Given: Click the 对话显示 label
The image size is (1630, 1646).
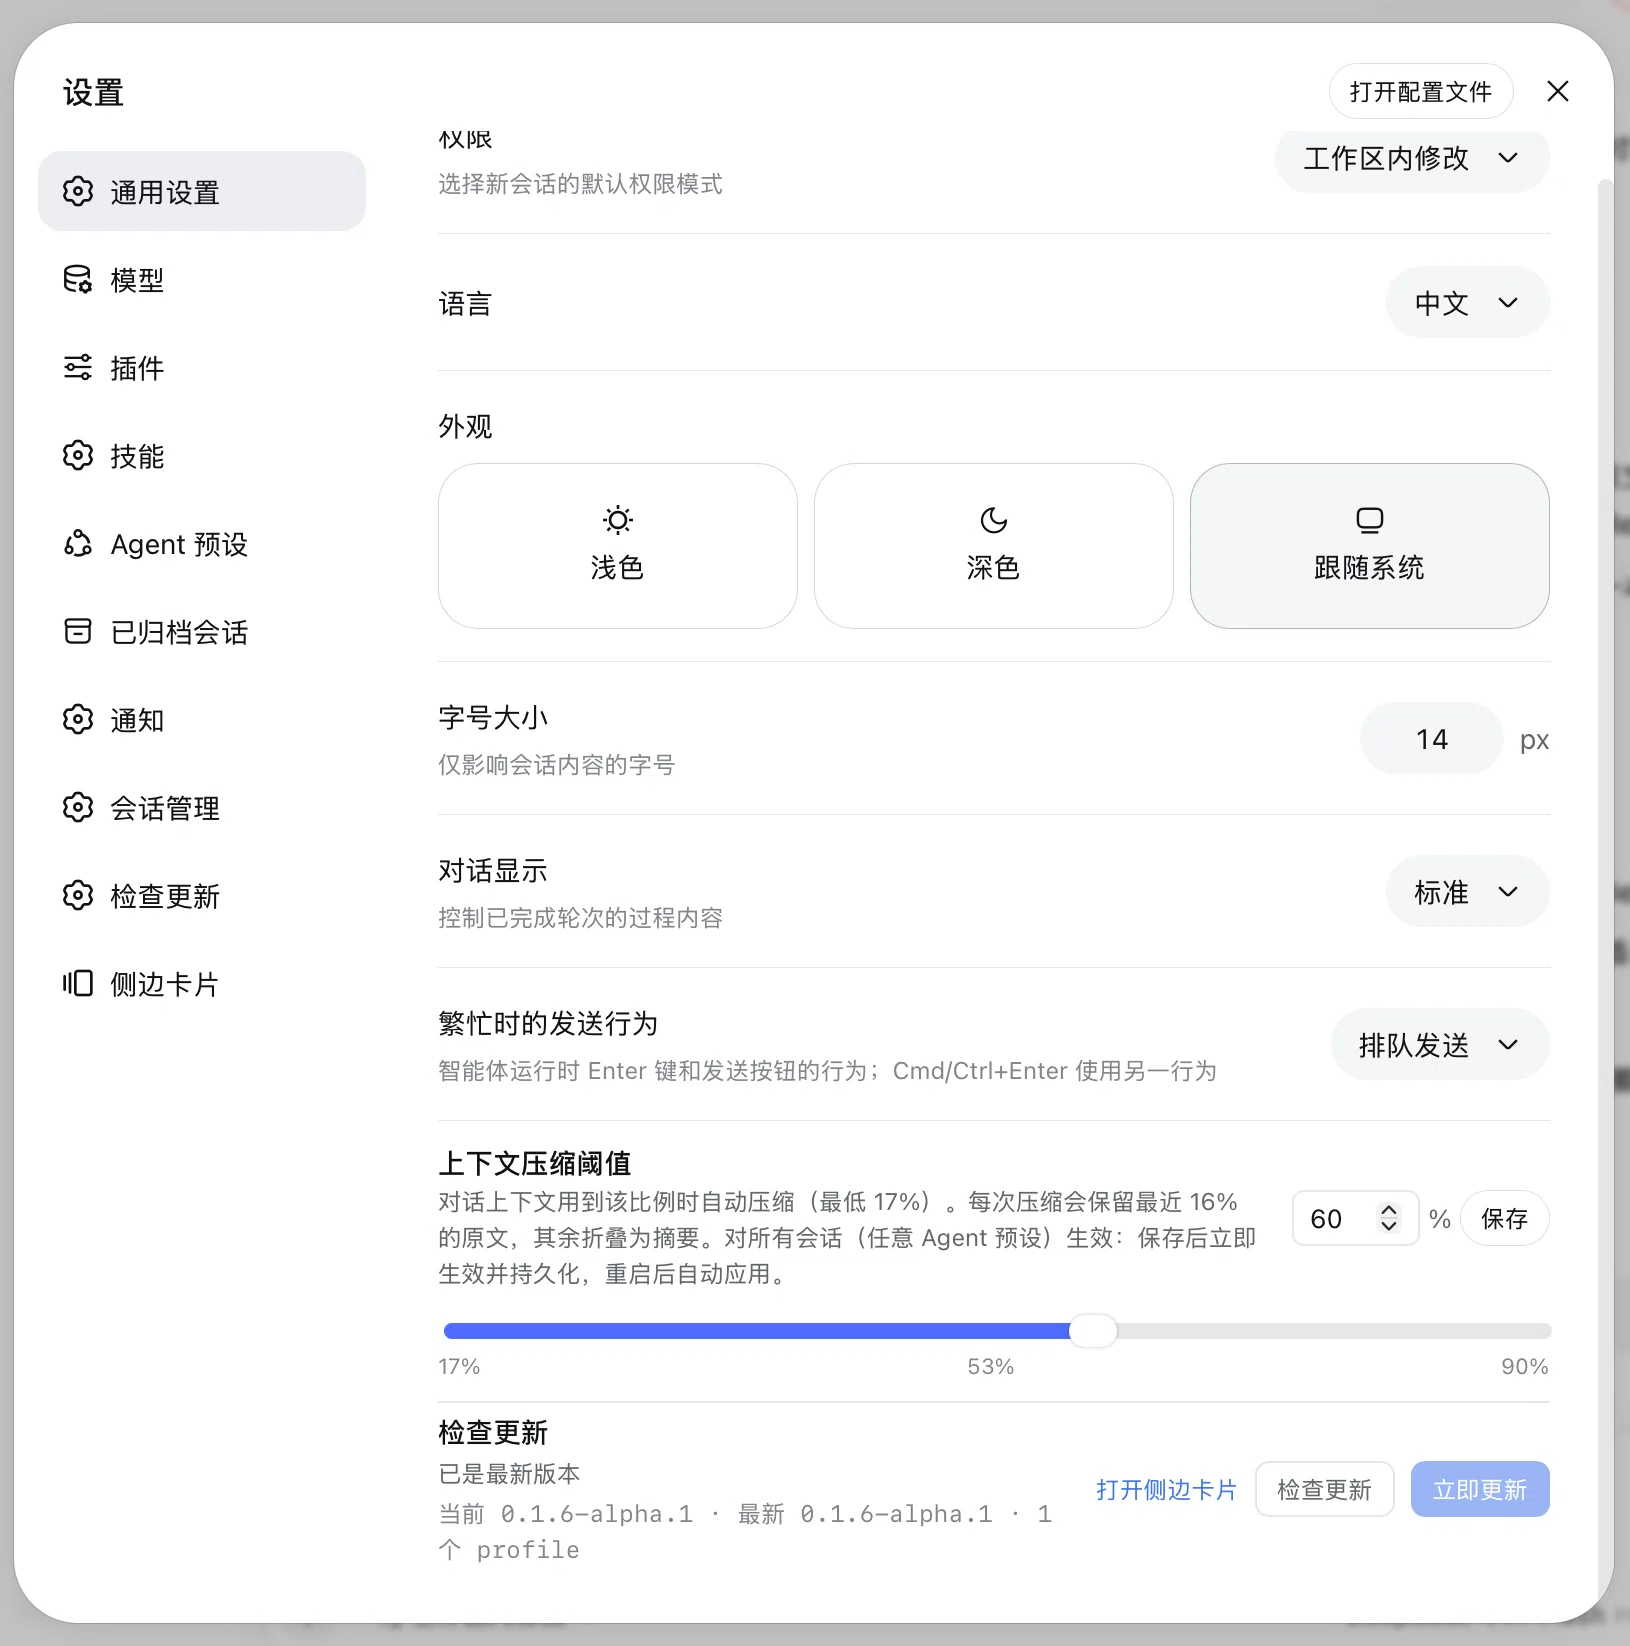Looking at the screenshot, I should point(493,870).
